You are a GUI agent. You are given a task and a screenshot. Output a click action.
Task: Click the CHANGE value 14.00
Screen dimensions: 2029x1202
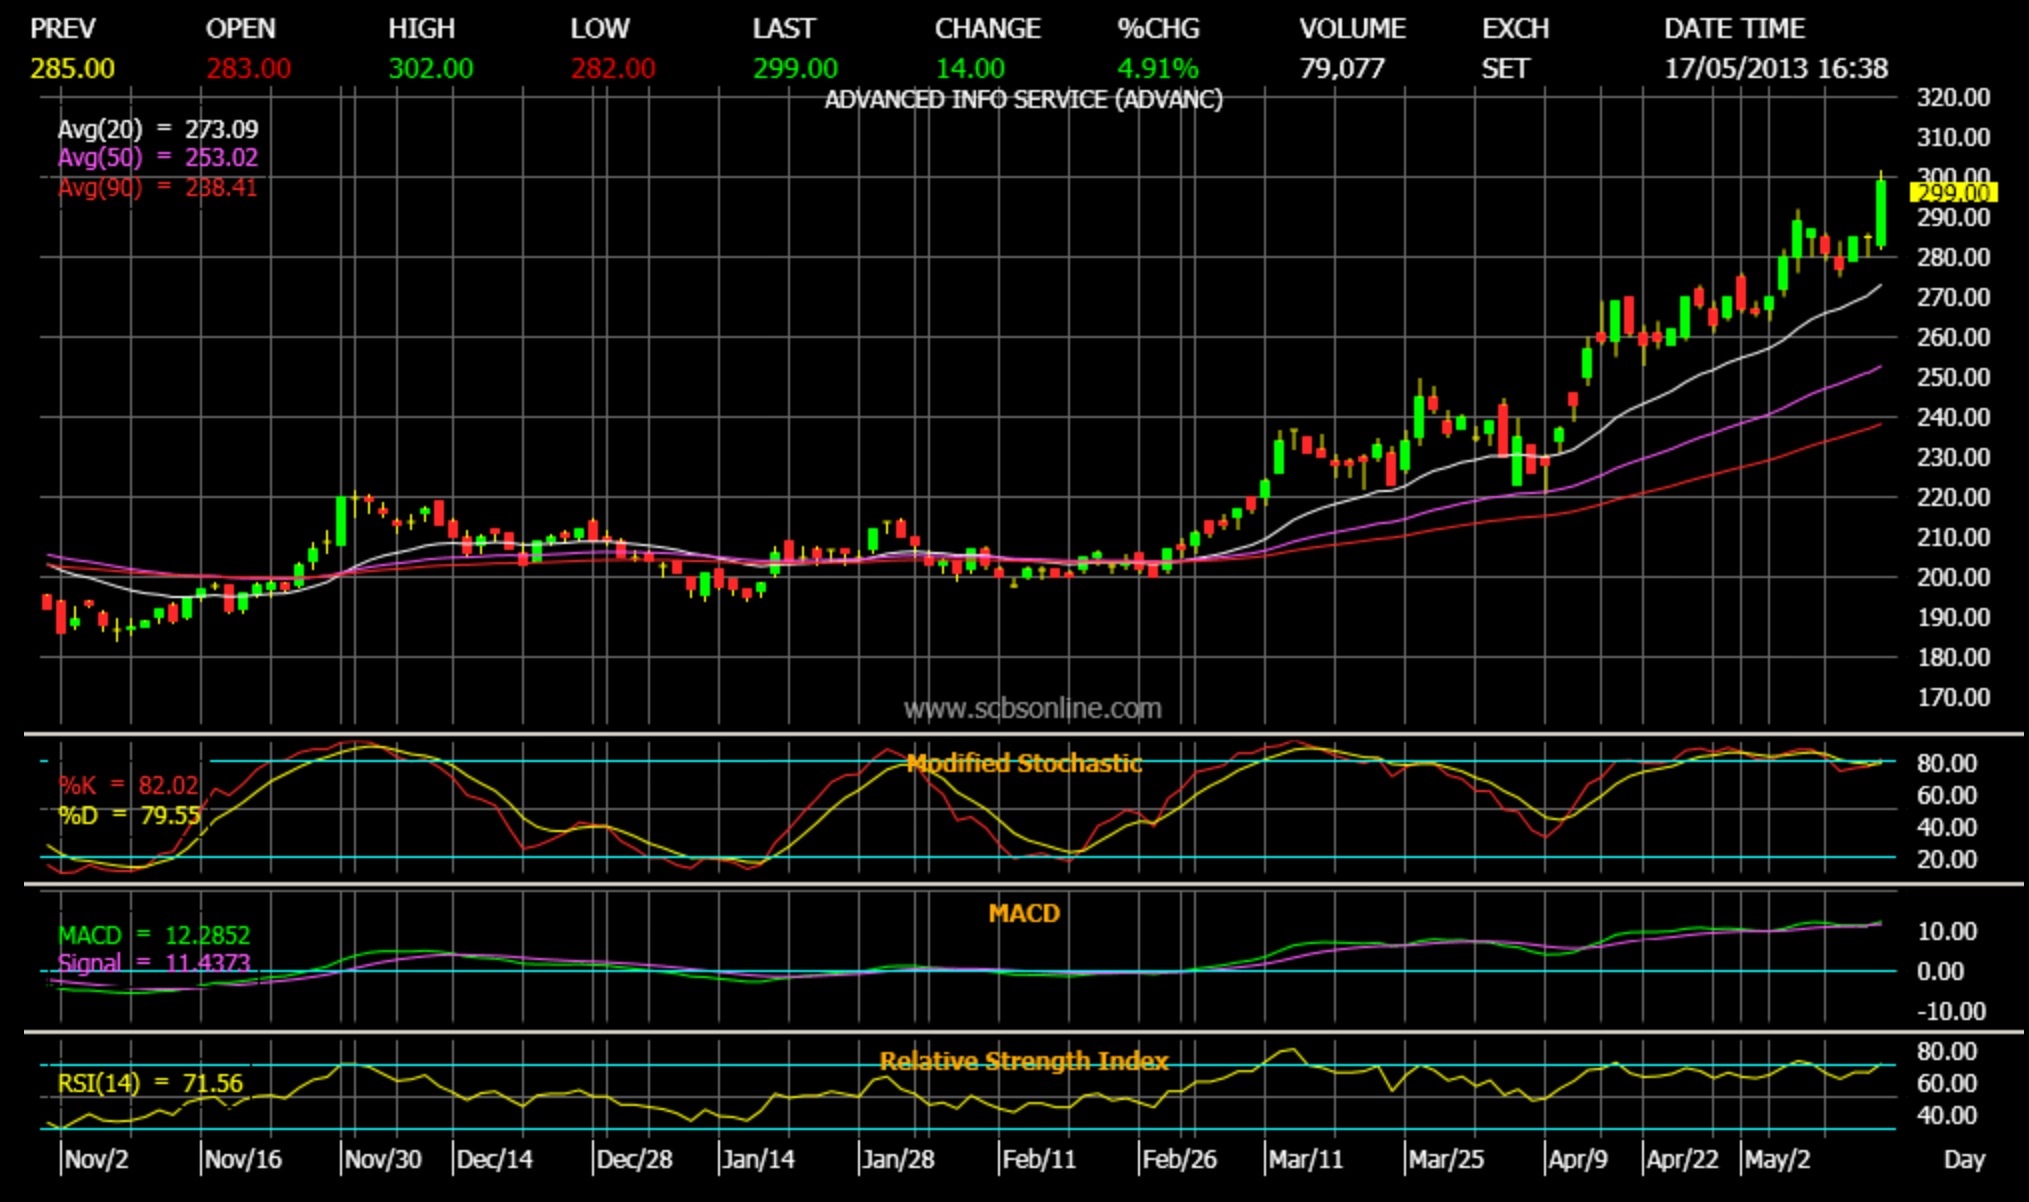coord(970,69)
